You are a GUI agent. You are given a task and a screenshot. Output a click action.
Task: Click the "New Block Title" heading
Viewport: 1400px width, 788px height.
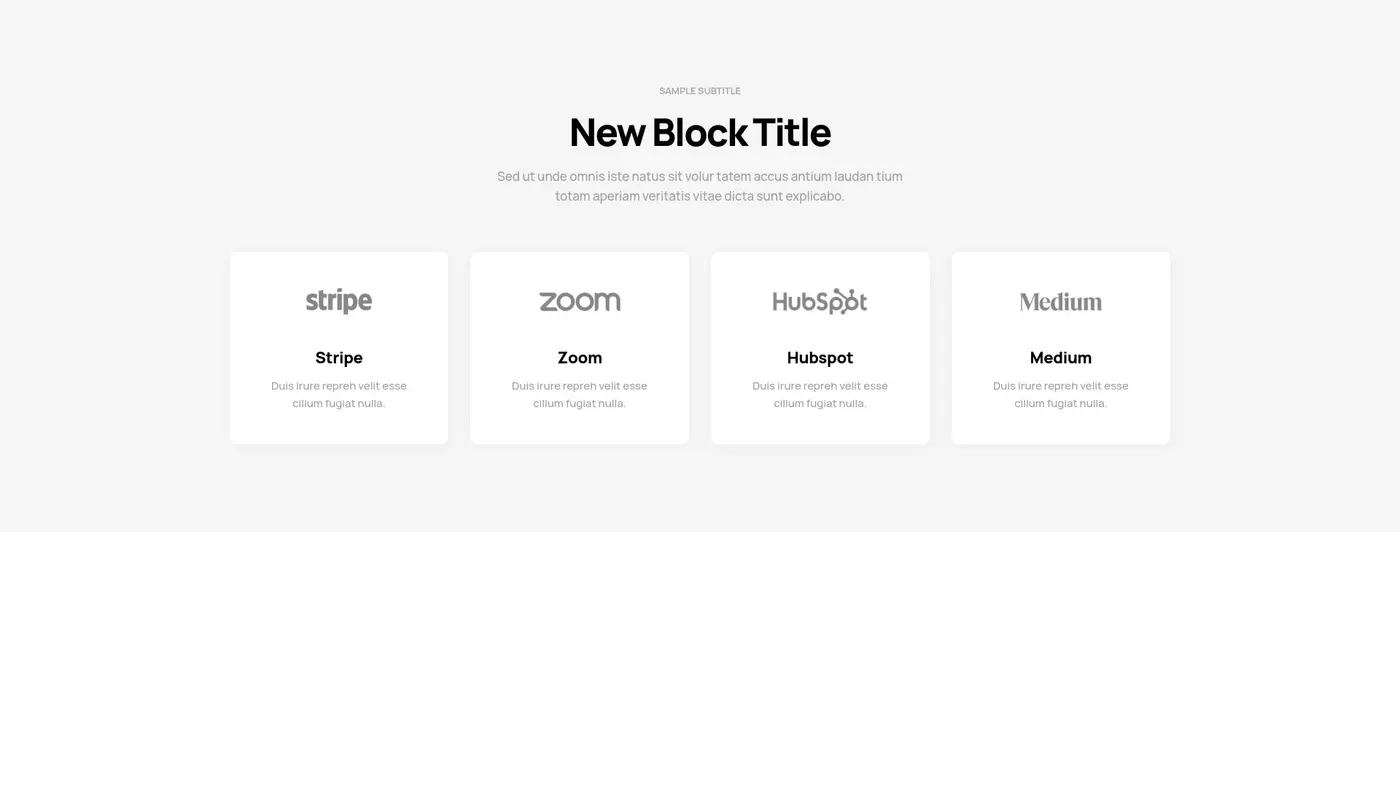[x=700, y=132]
